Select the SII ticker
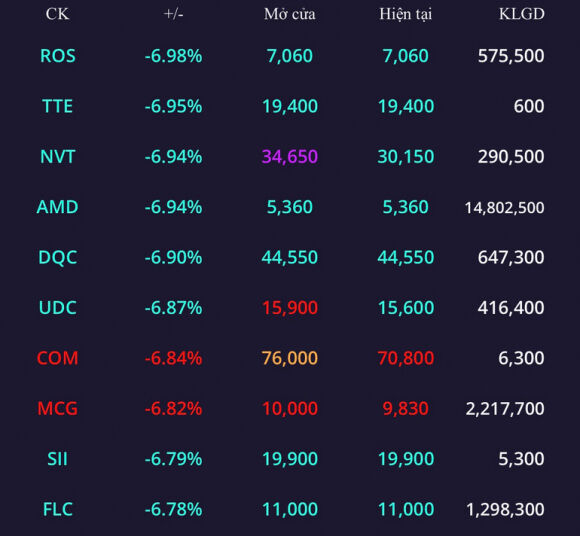The height and width of the screenshot is (536, 580). click(x=58, y=459)
